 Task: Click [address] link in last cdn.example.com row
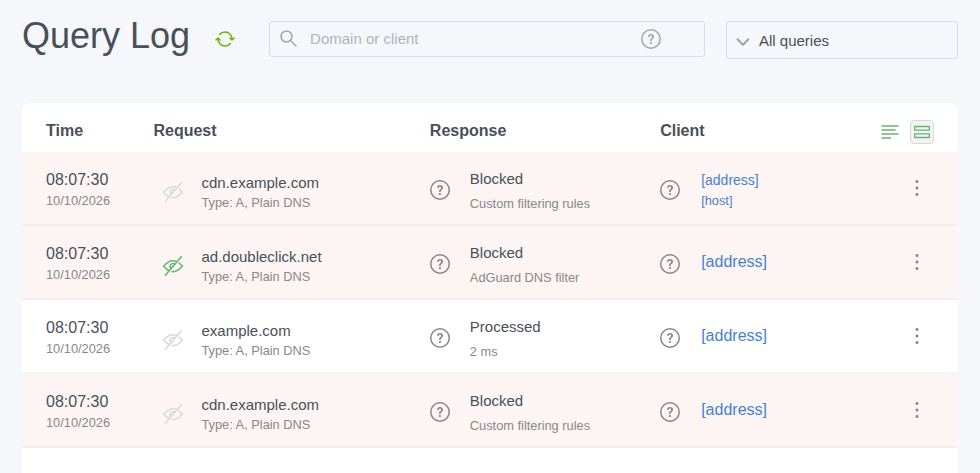734,409
